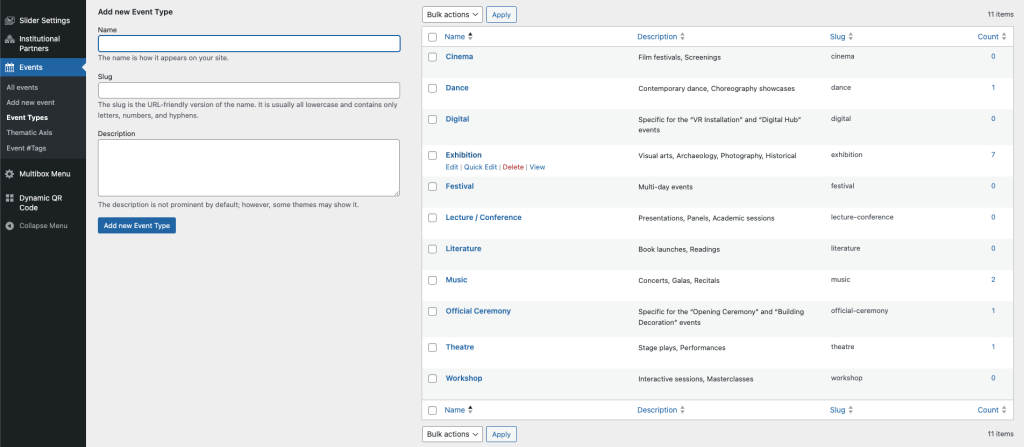
Task: Click the Collapse Menu arrow icon
Action: [x=9, y=226]
